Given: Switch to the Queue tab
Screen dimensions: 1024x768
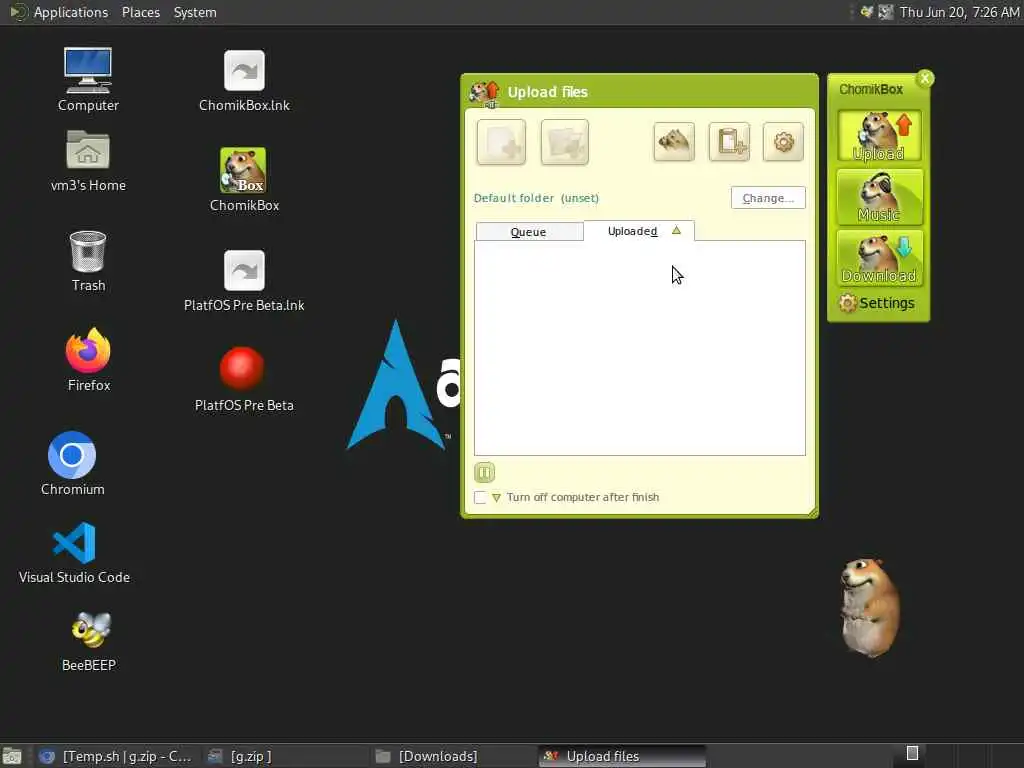Looking at the screenshot, I should [529, 232].
